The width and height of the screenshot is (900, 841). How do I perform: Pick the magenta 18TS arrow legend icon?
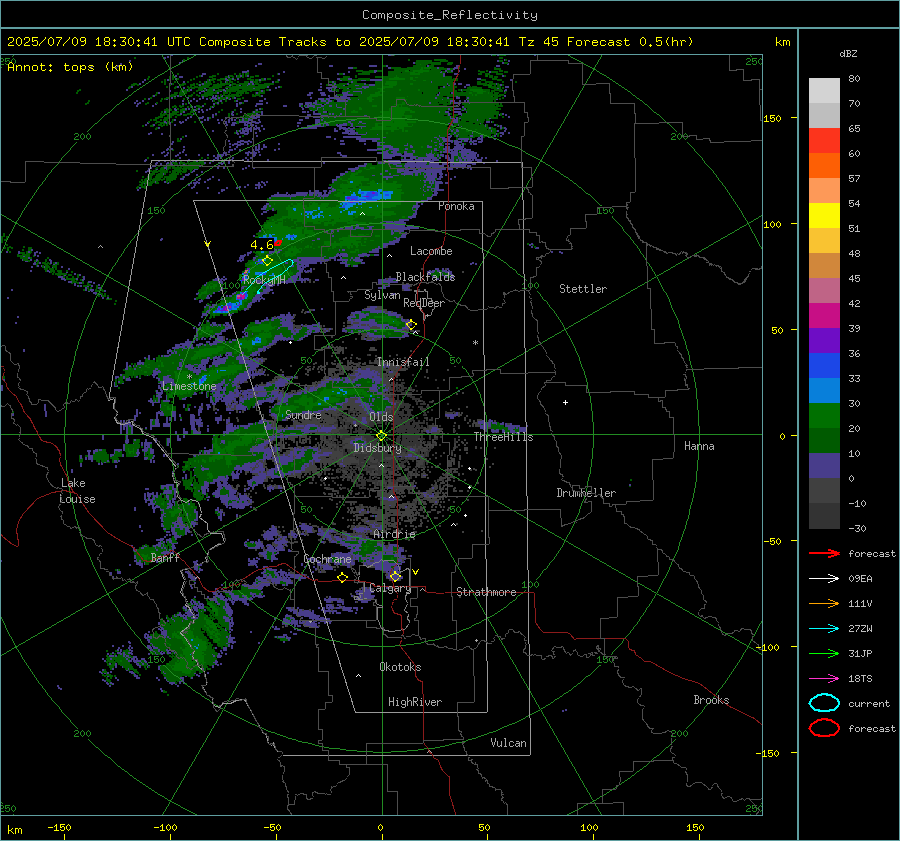tap(824, 679)
